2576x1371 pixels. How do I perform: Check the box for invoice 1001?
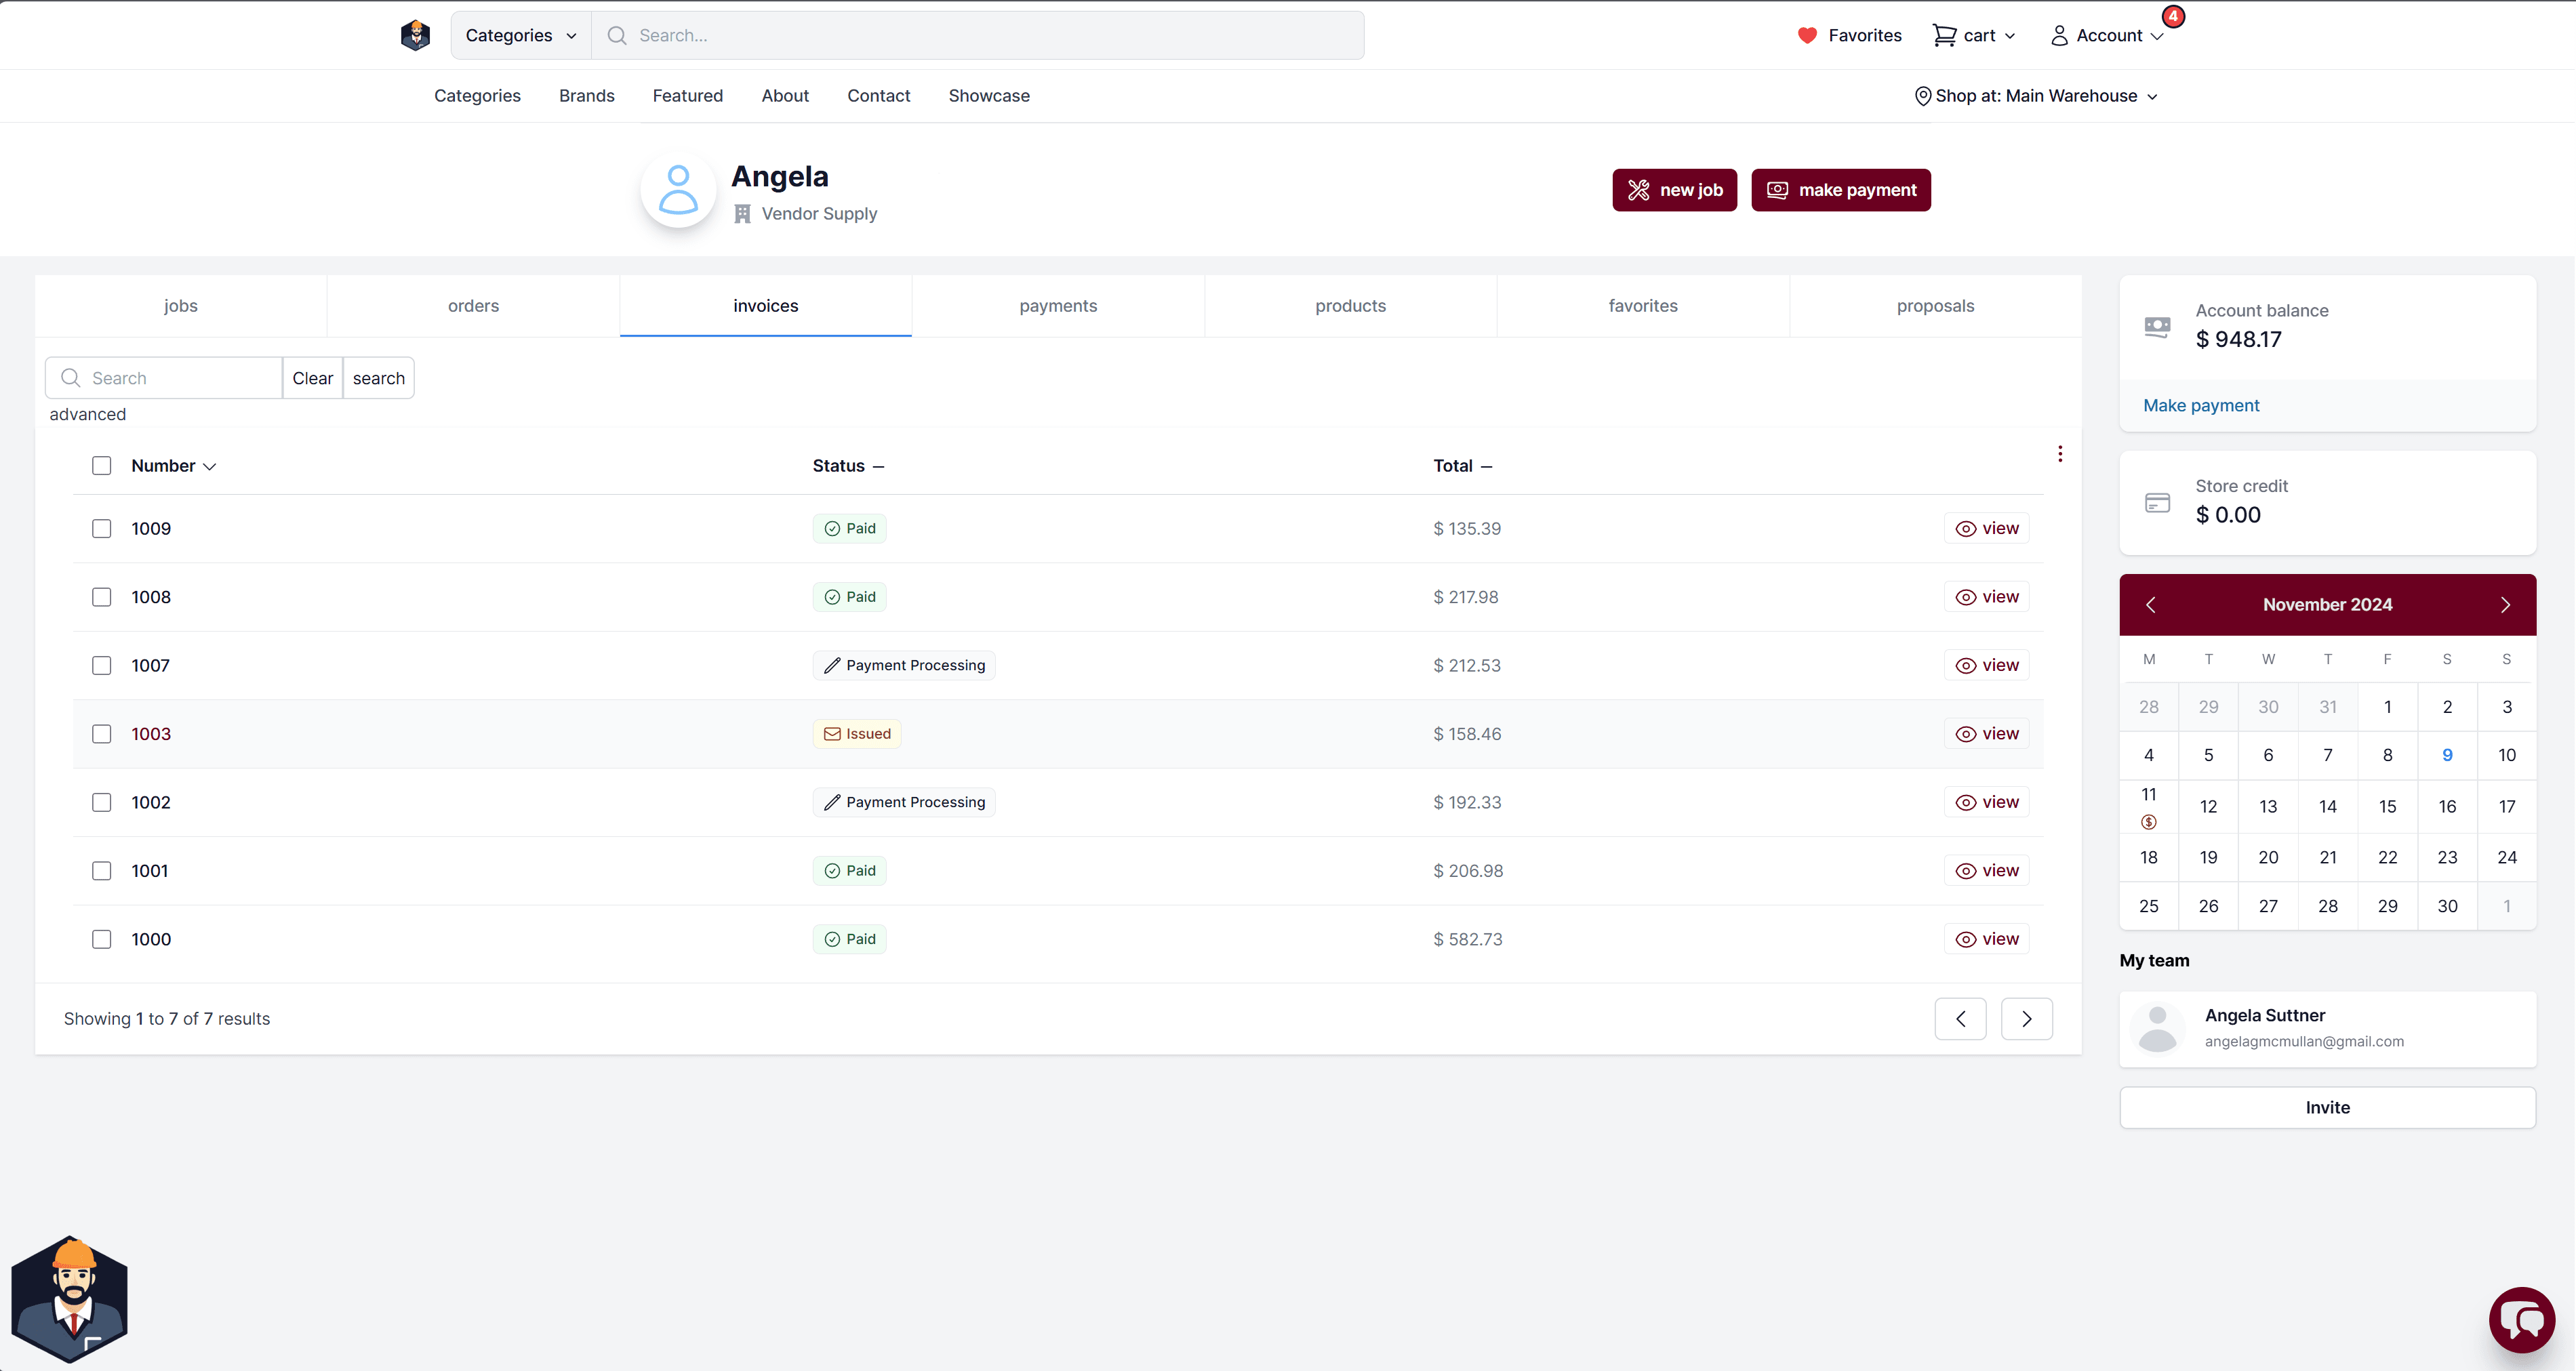click(102, 871)
